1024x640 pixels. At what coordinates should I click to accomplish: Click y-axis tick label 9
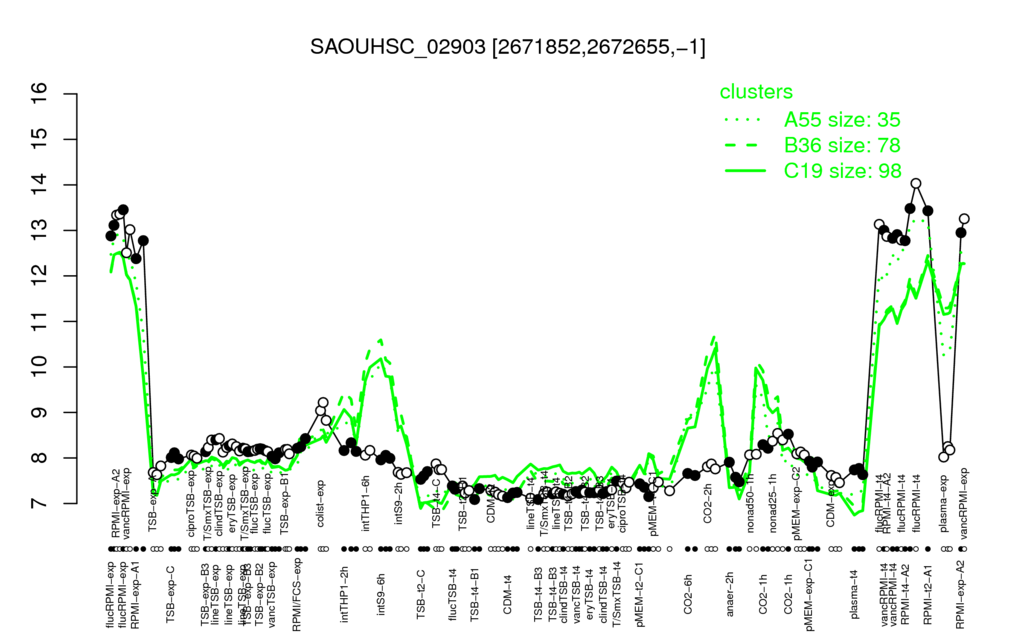tap(40, 412)
